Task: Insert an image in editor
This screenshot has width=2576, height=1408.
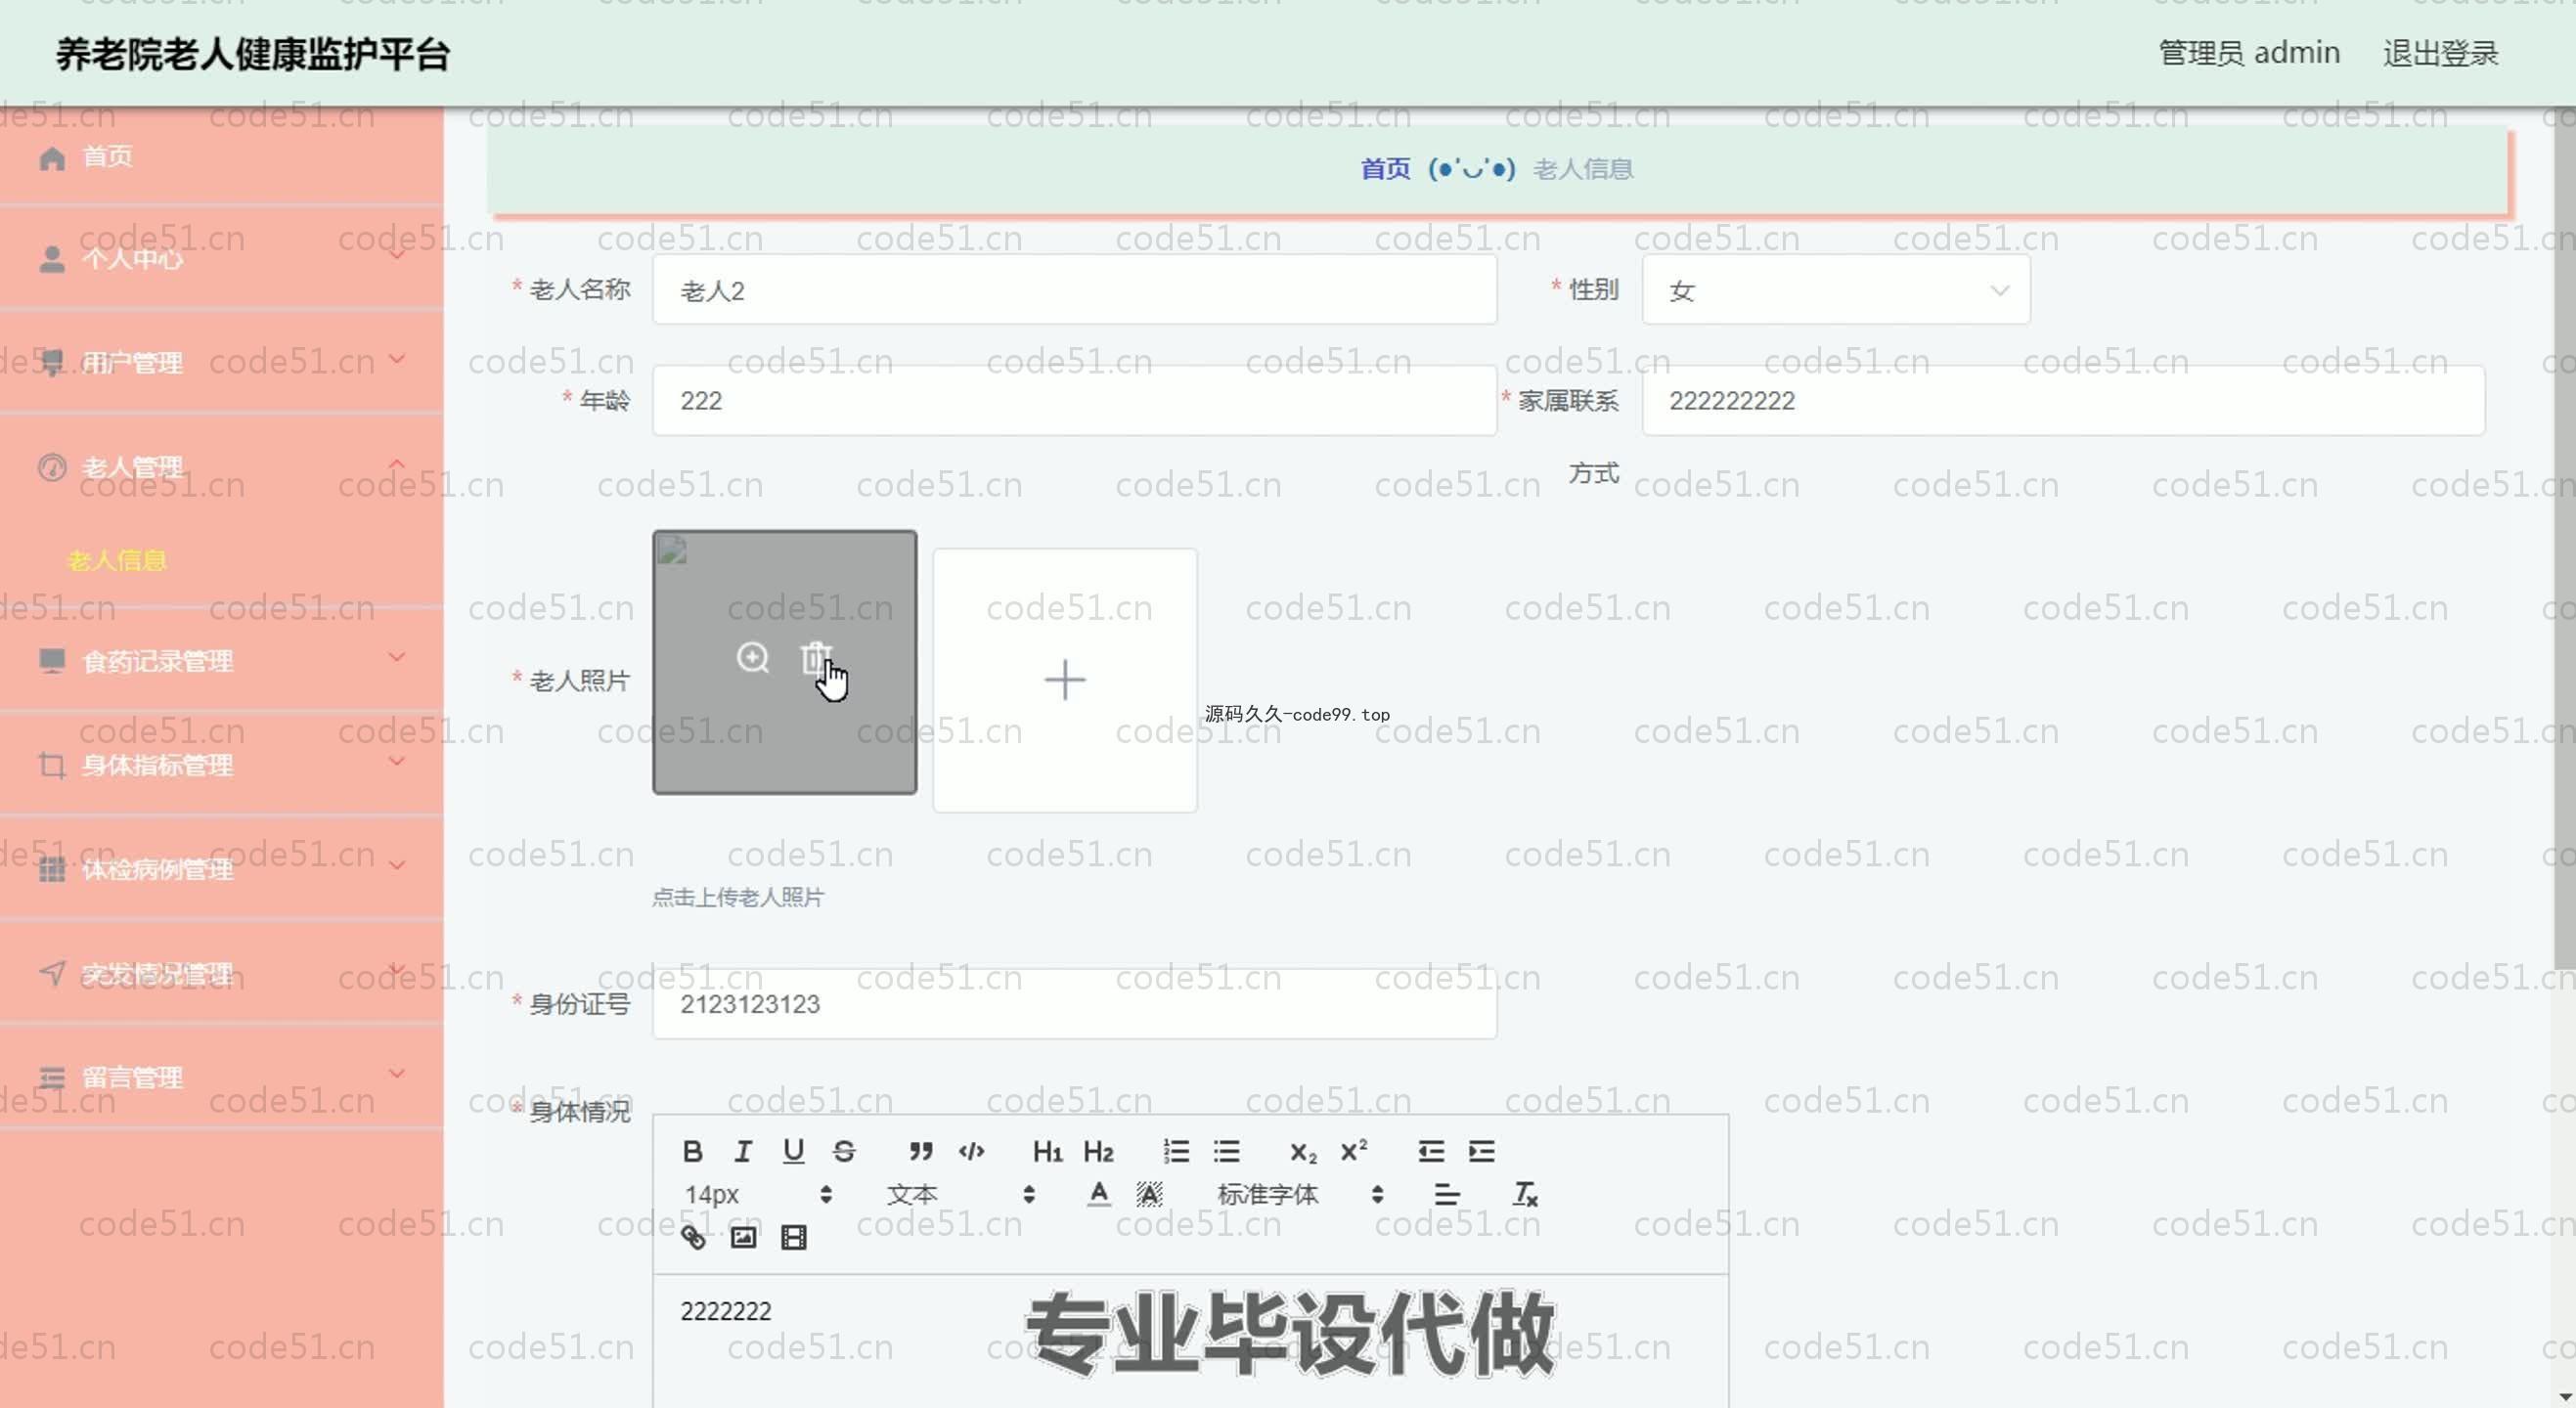Action: tap(743, 1238)
